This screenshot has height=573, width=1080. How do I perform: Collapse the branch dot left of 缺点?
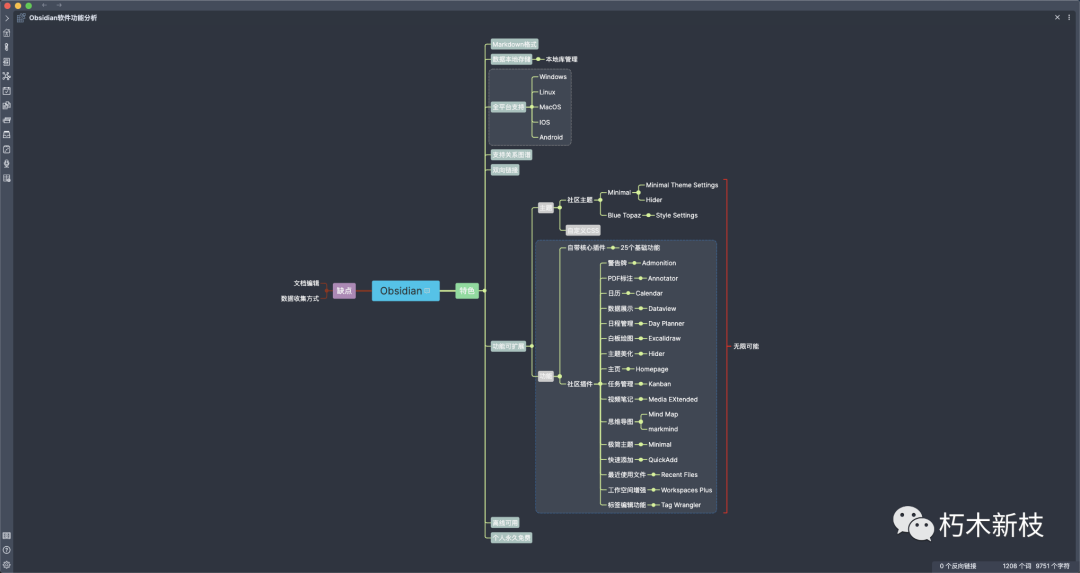pos(327,291)
